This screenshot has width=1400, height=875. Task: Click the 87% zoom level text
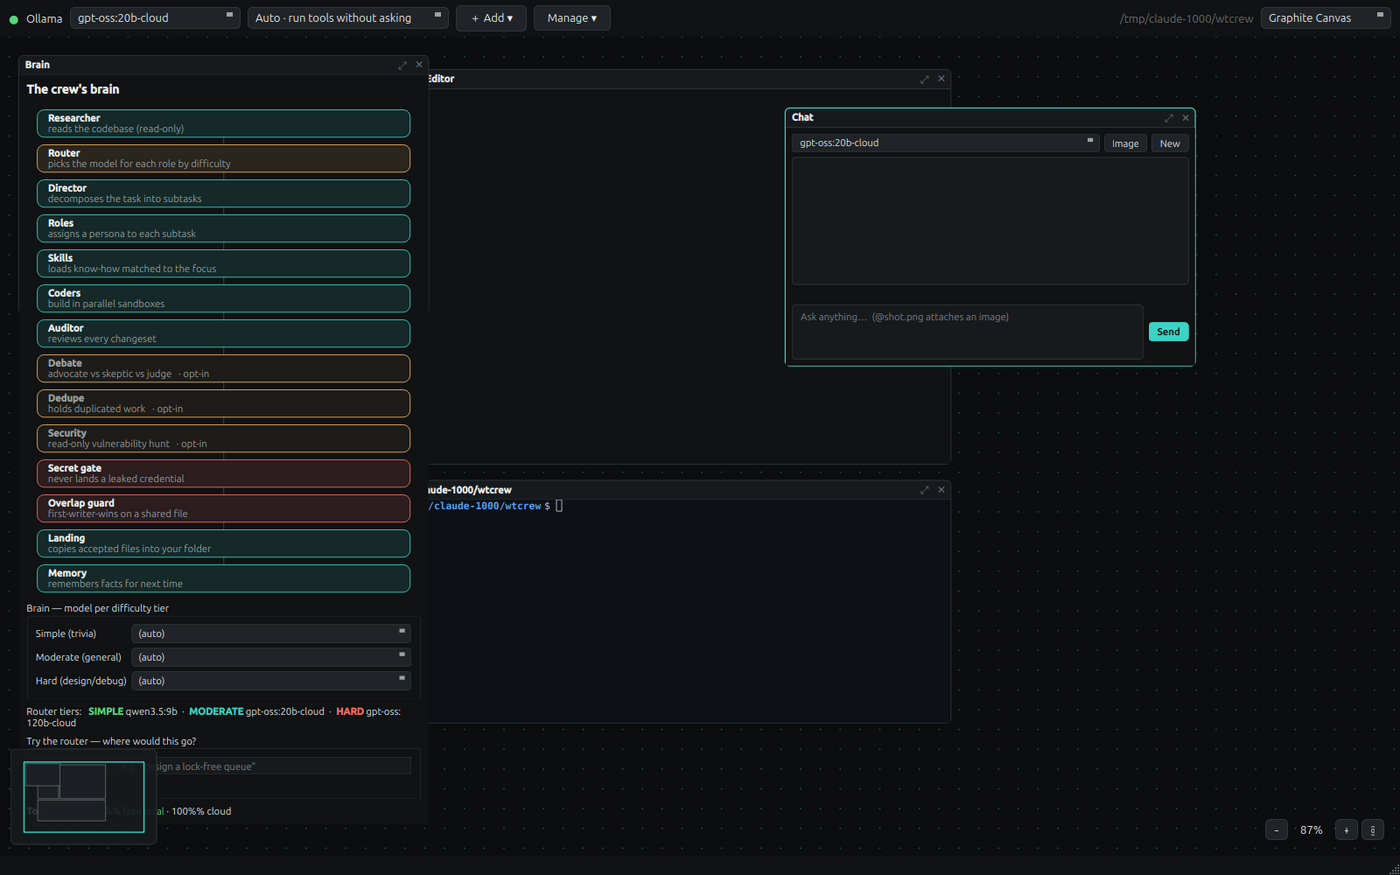[1311, 830]
